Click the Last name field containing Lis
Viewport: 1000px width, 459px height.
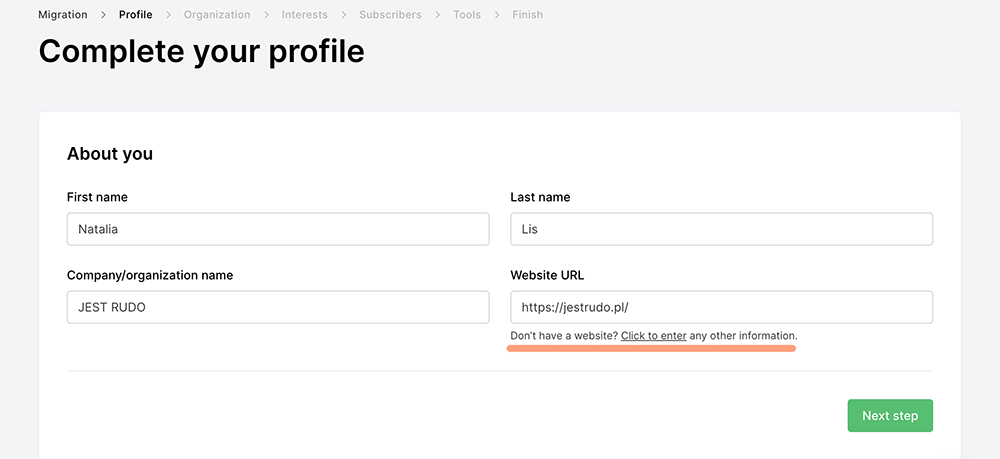721,229
